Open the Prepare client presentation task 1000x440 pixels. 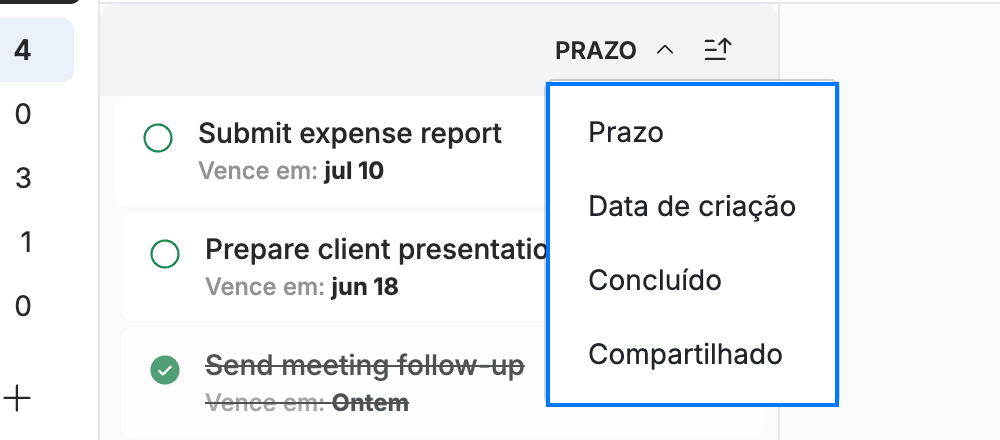point(376,250)
